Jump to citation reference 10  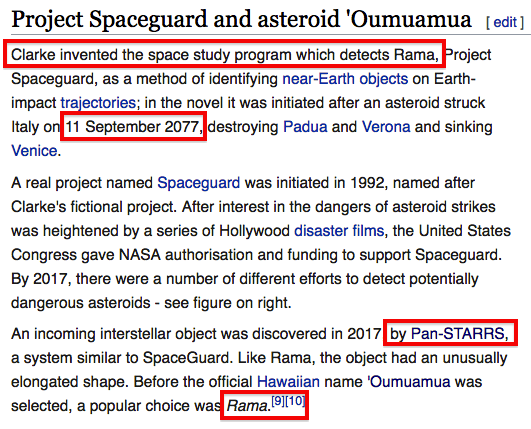[x=295, y=401]
